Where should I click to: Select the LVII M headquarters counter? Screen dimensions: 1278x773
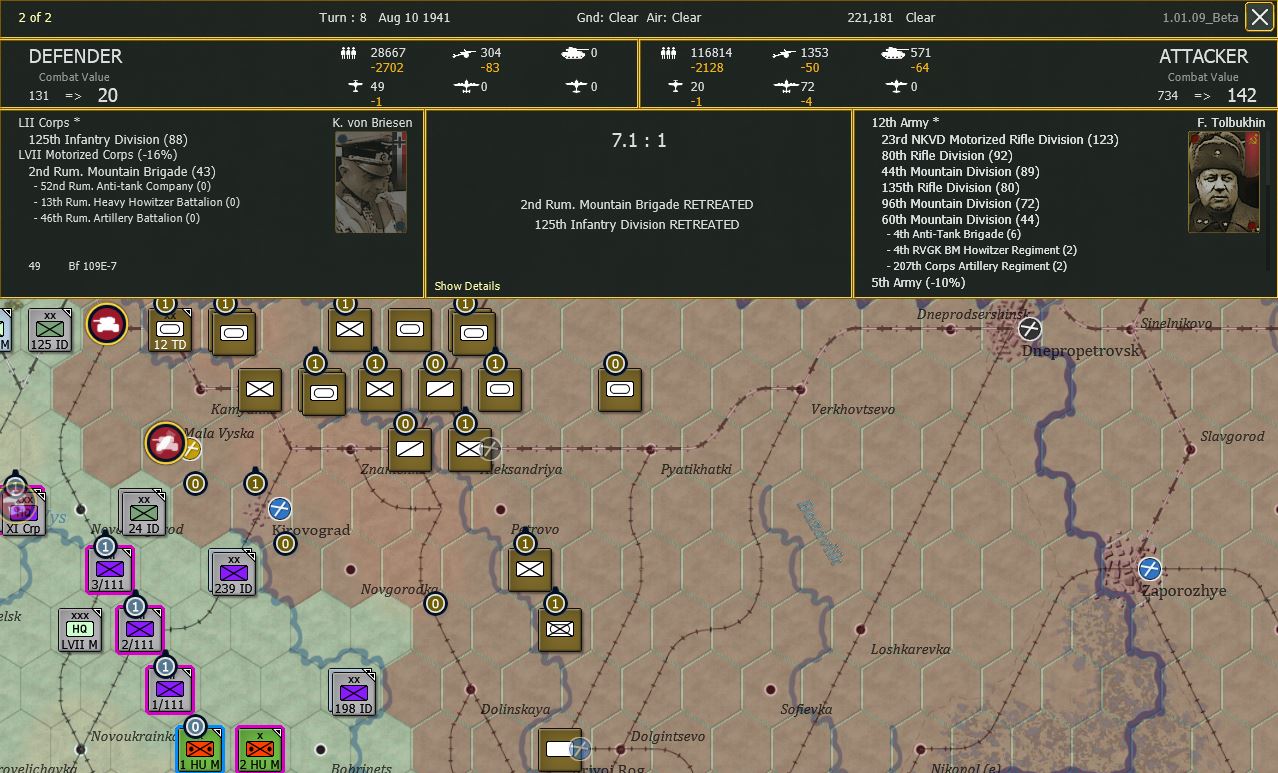(80, 630)
